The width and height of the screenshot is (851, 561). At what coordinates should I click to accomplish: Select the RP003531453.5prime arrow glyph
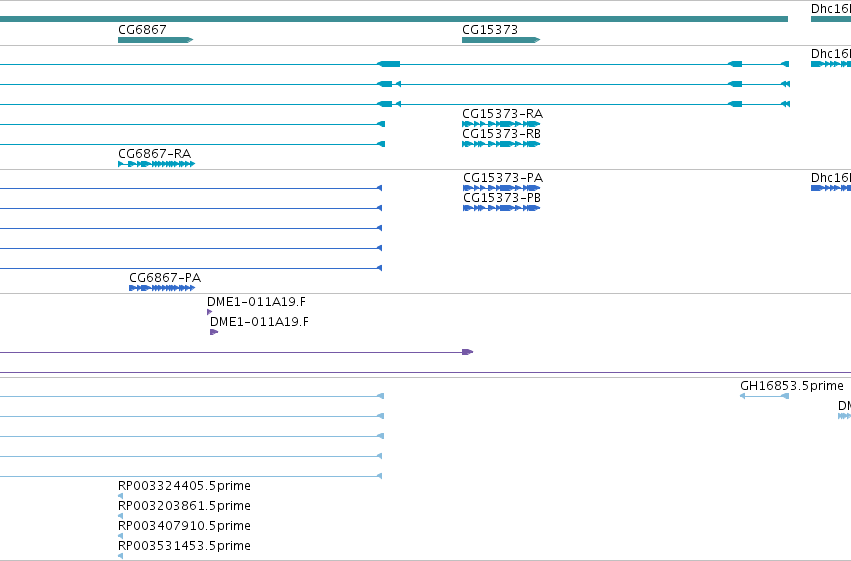click(x=120, y=556)
